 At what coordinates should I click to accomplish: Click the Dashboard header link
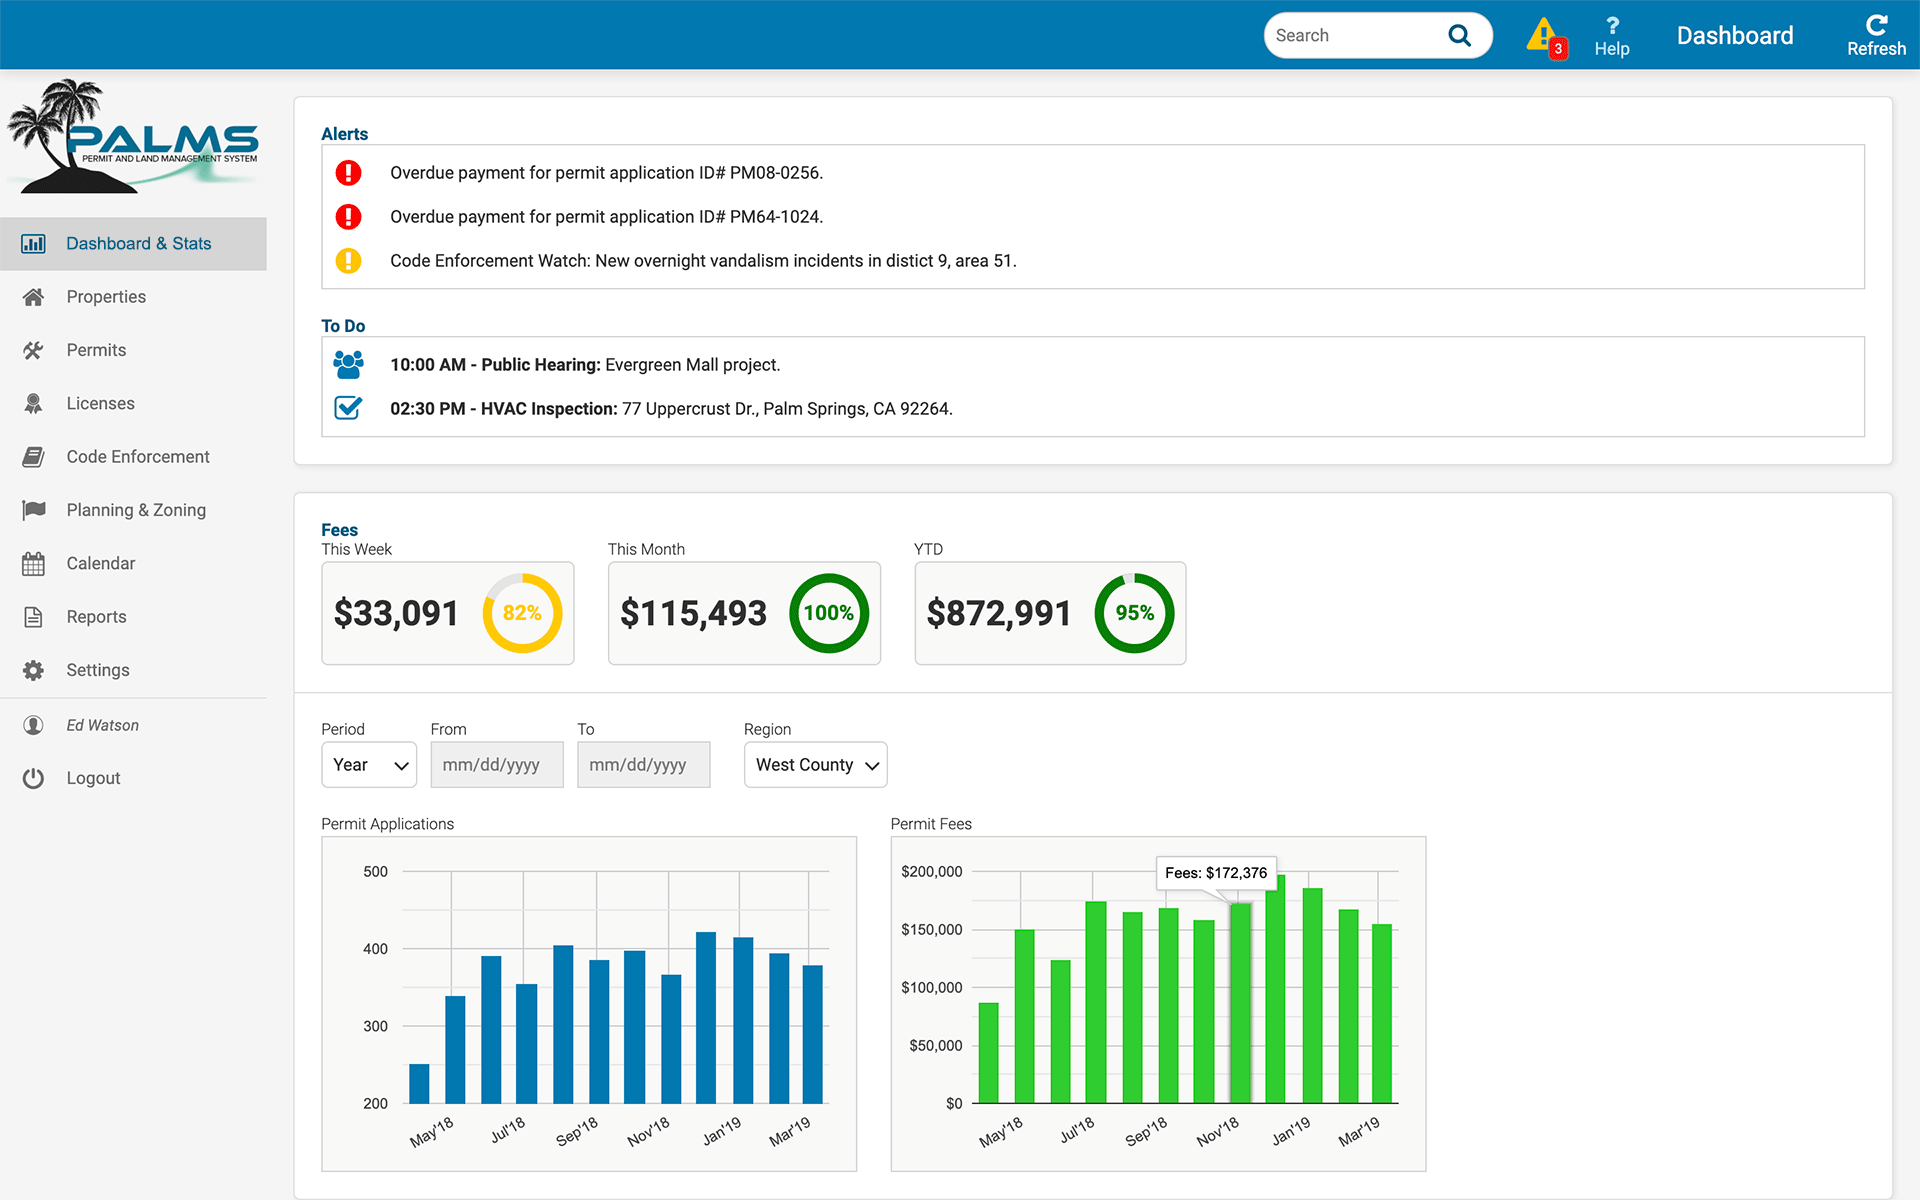(x=1734, y=36)
